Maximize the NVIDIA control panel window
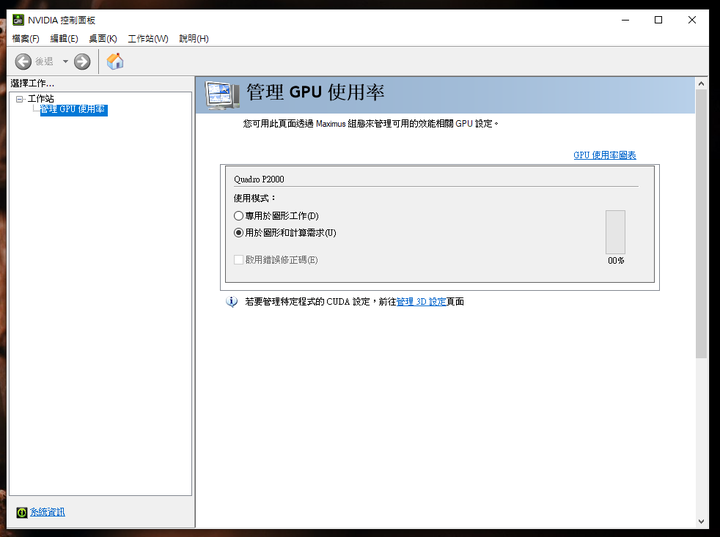This screenshot has height=537, width=720. [x=658, y=20]
